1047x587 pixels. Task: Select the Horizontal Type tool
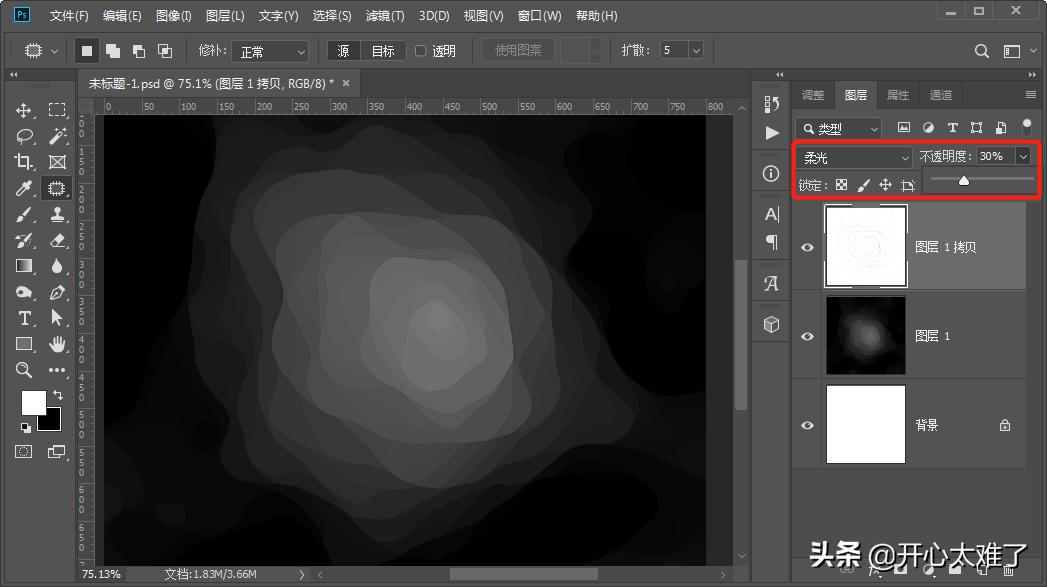click(x=24, y=318)
